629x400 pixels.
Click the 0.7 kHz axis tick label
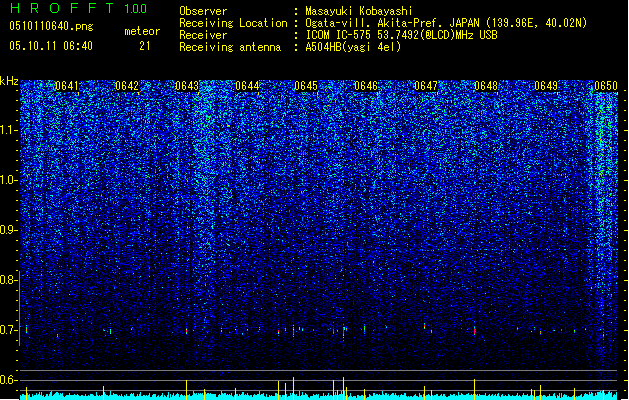pos(9,330)
